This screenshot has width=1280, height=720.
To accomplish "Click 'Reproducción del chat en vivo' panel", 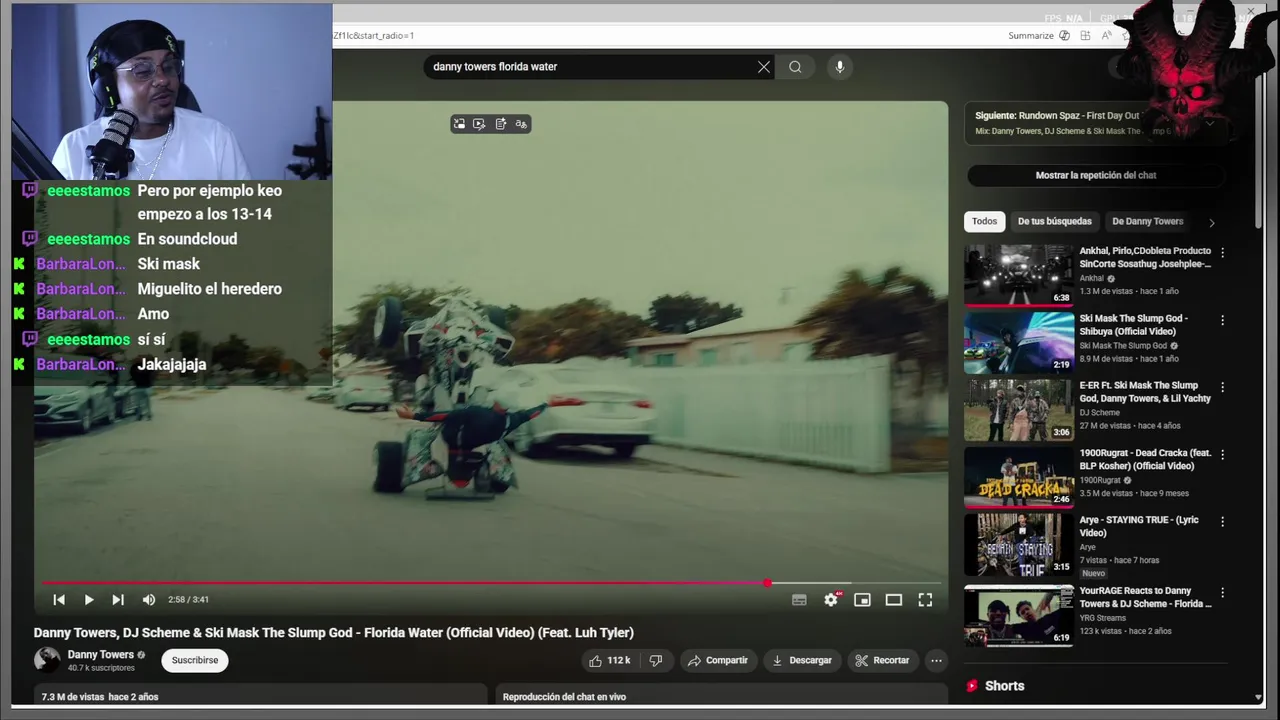I will click(720, 695).
